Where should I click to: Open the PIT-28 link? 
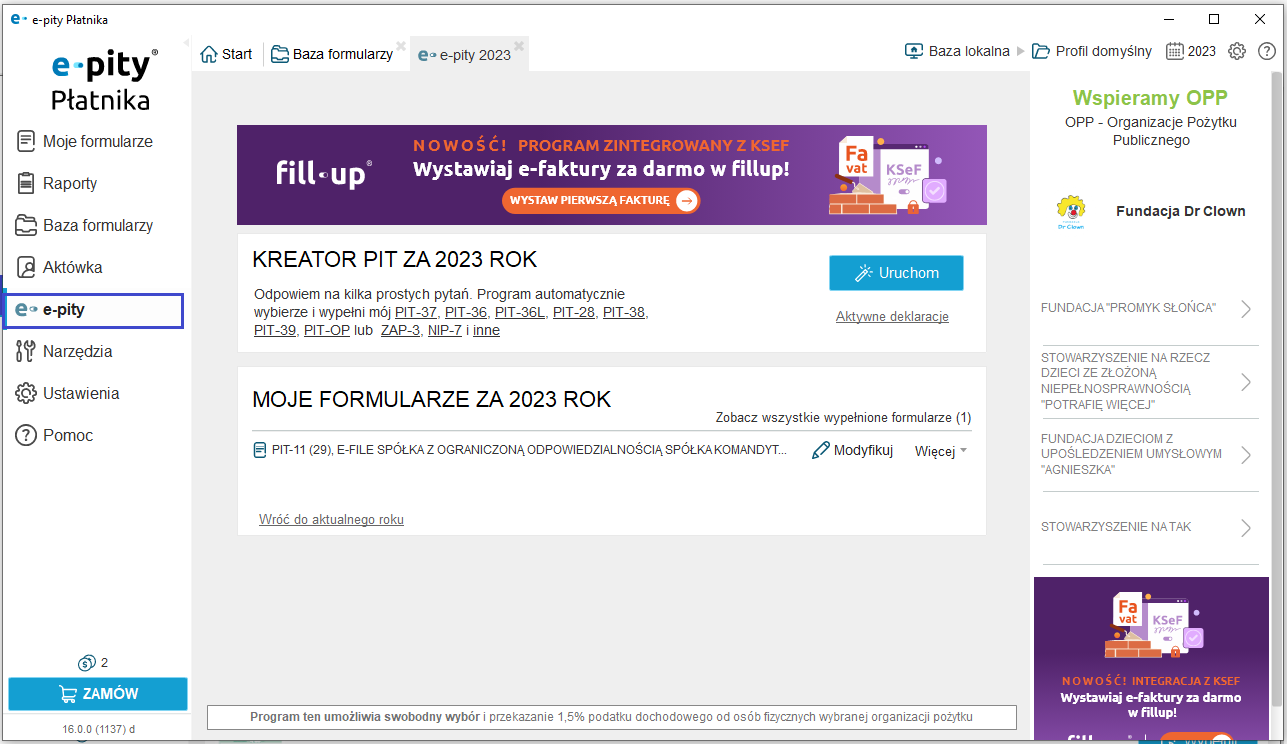(x=574, y=312)
